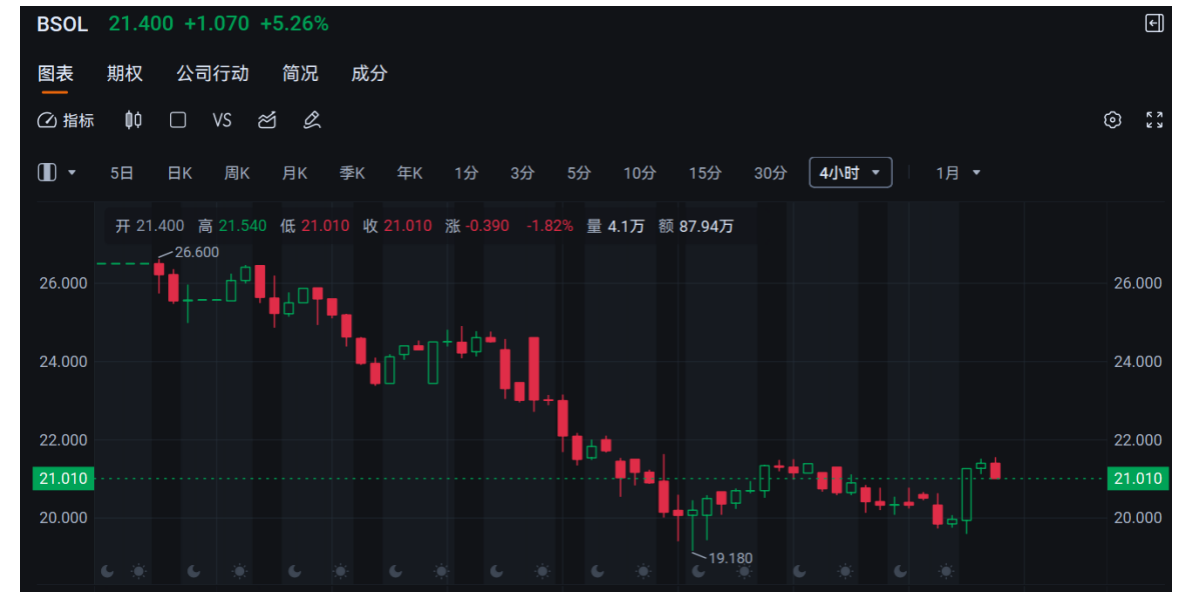Click the square frame icon in toolbar
This screenshot has width=1180, height=602.
coord(178,120)
